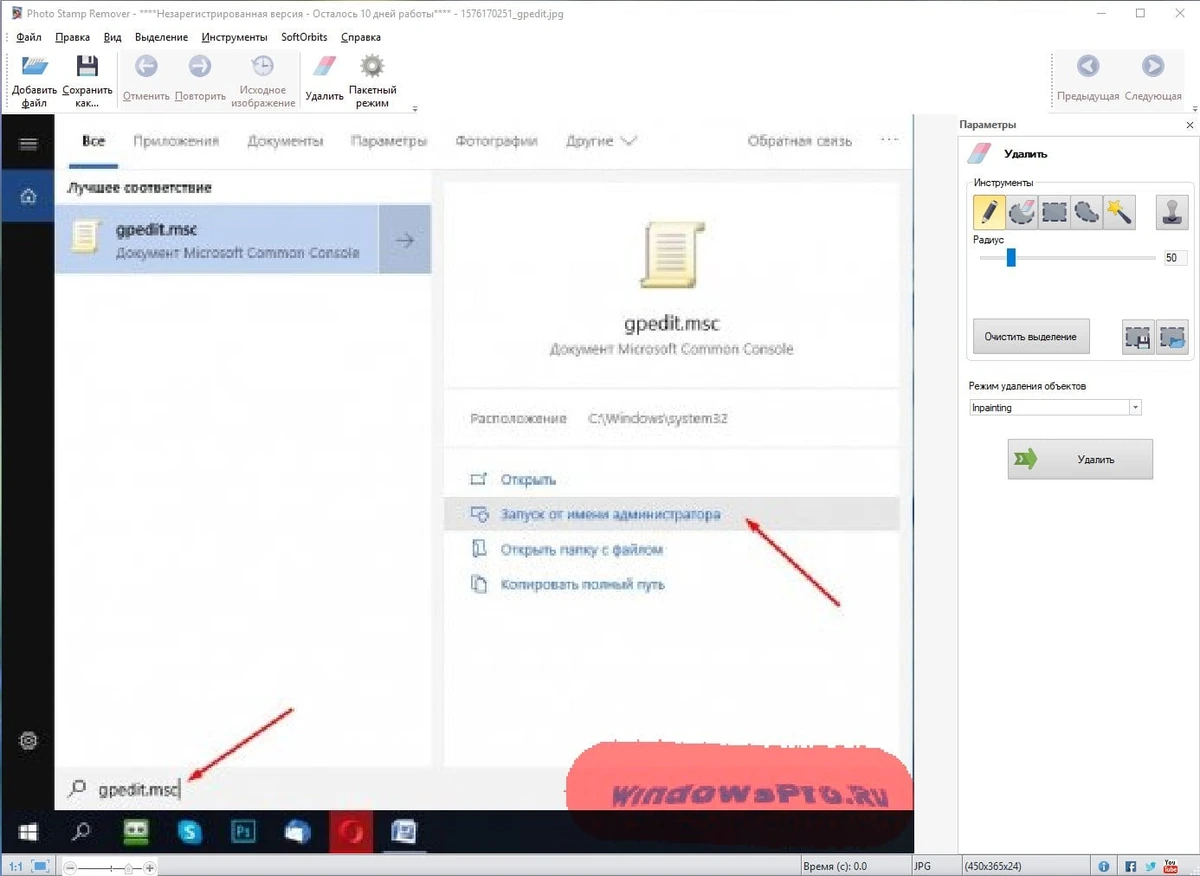Click the Save as floppy disk icon
This screenshot has height=876, width=1200.
pos(87,67)
